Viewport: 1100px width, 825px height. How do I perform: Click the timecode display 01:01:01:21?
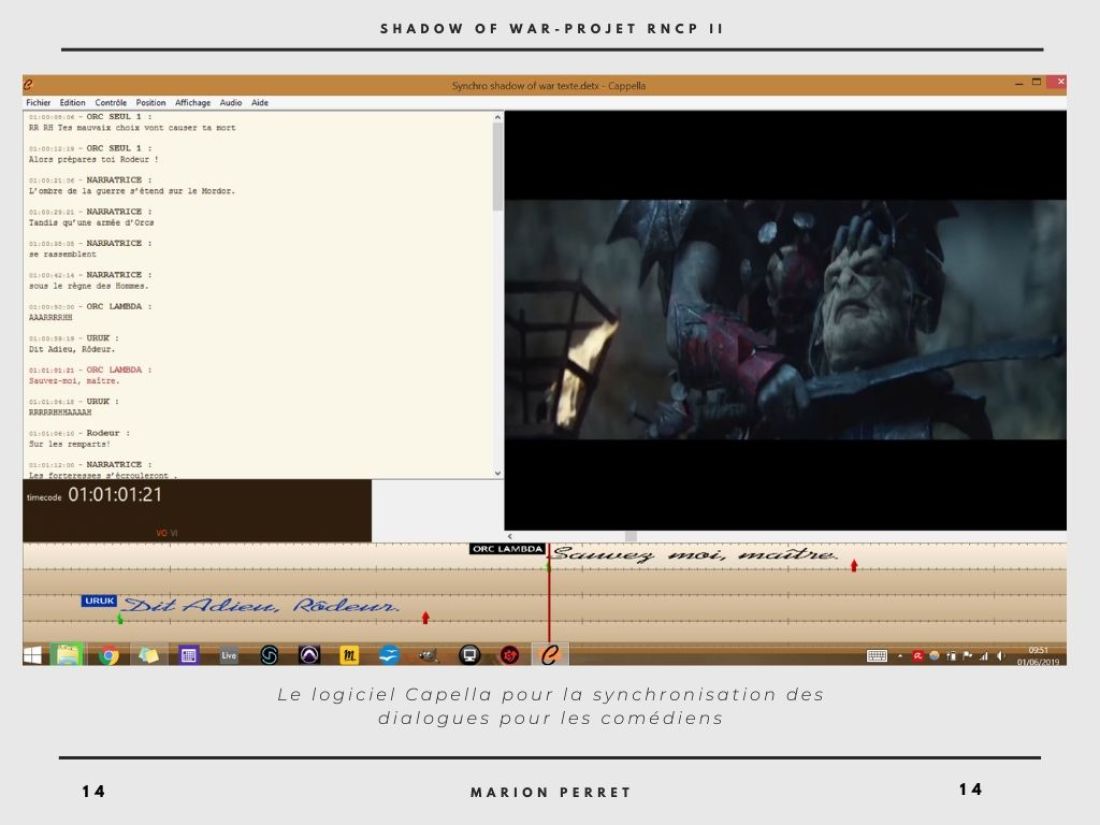coord(114,495)
